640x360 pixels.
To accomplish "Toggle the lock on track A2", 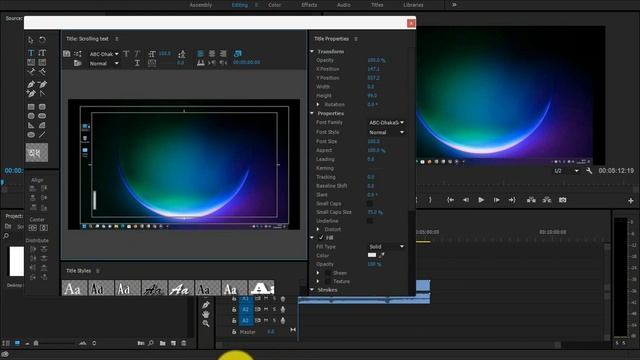I will (234, 309).
